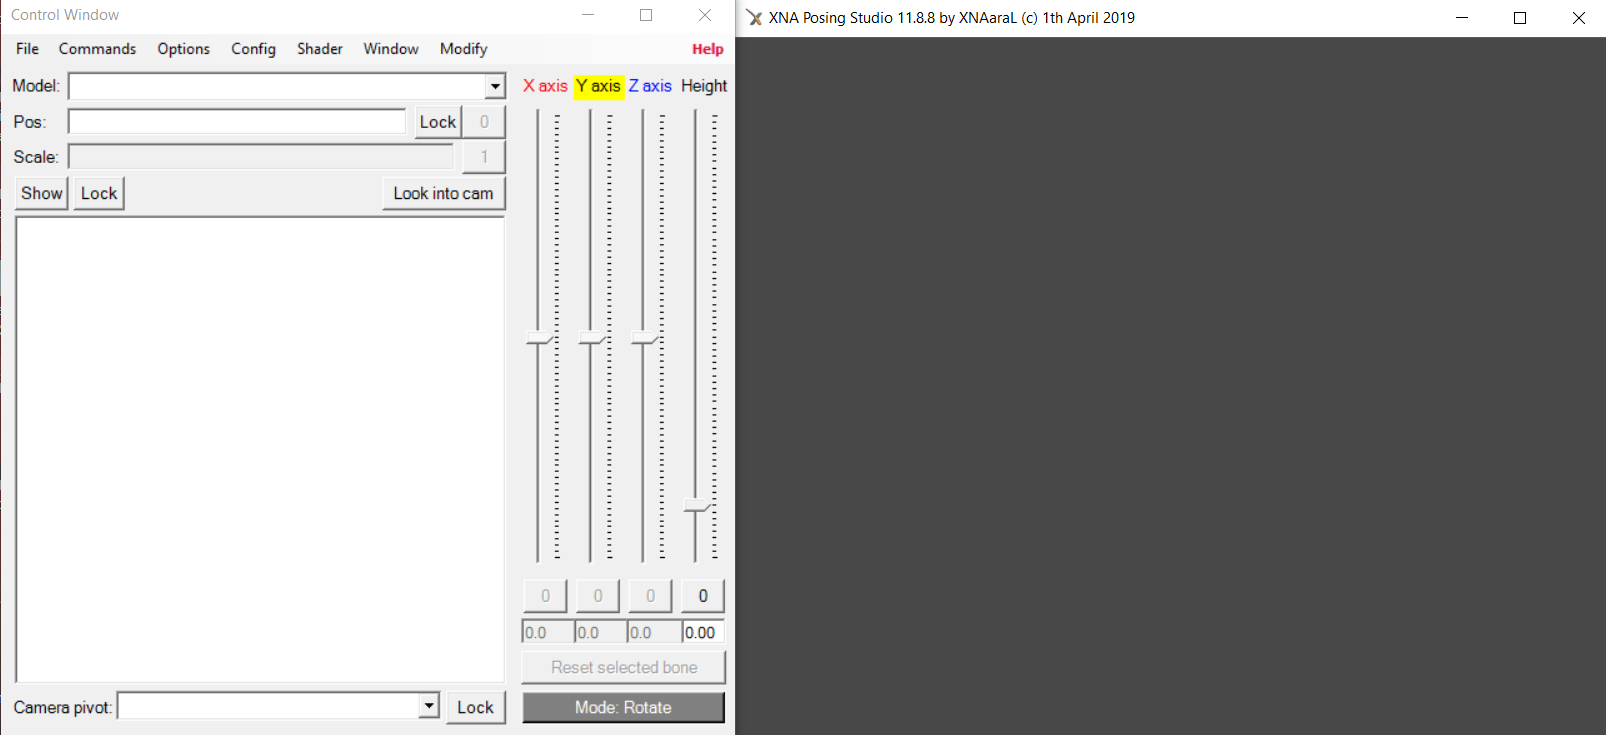Select the highlighted Y axis label
Screen dimensions: 1606x735
pyautogui.click(x=598, y=86)
